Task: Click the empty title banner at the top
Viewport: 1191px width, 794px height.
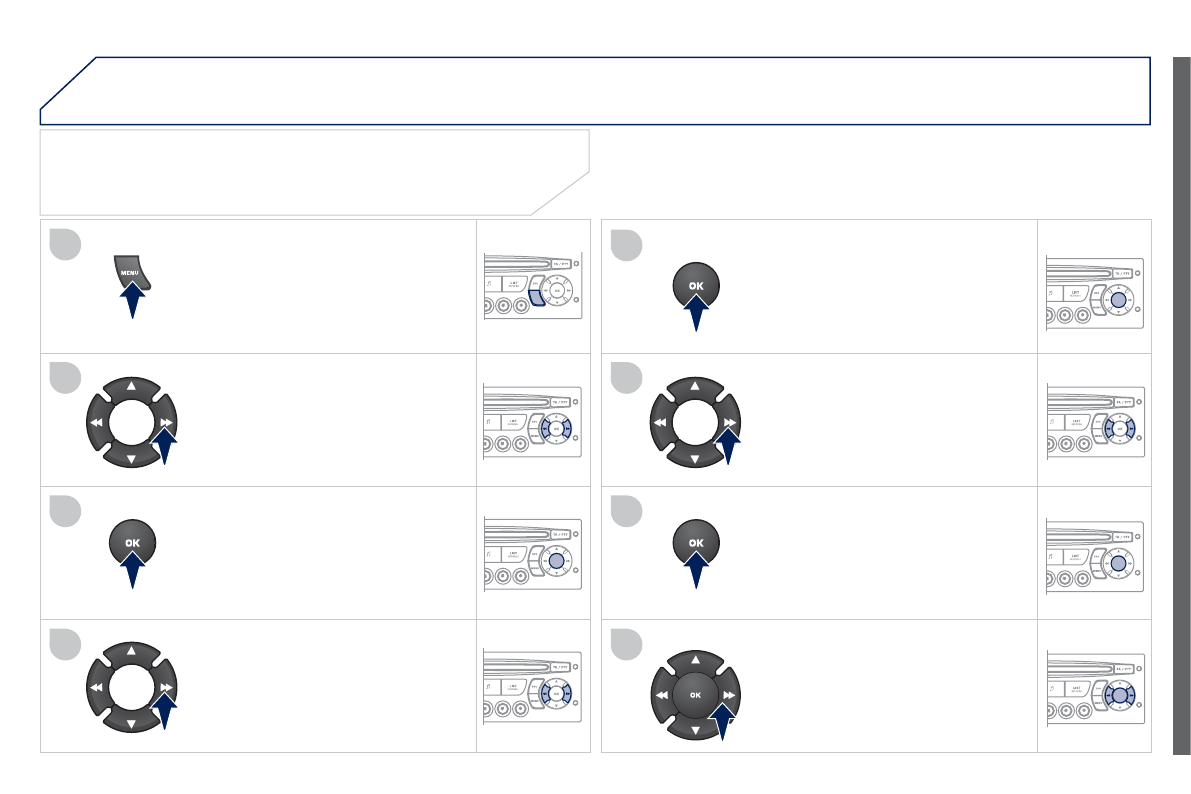Action: (600, 90)
